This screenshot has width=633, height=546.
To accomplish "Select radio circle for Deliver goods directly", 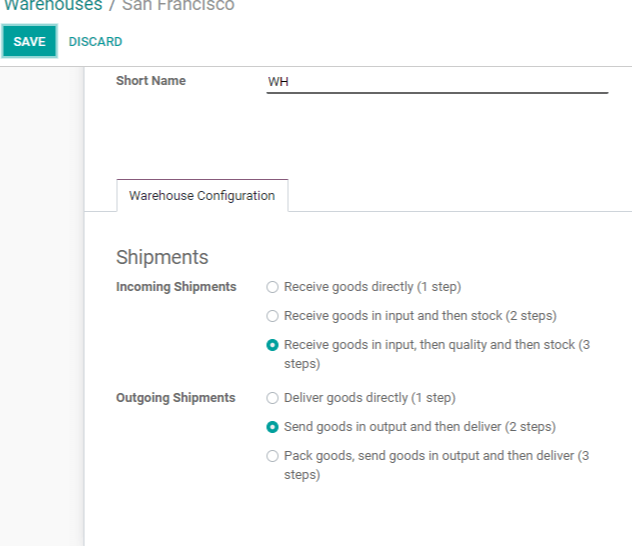I will 272,398.
